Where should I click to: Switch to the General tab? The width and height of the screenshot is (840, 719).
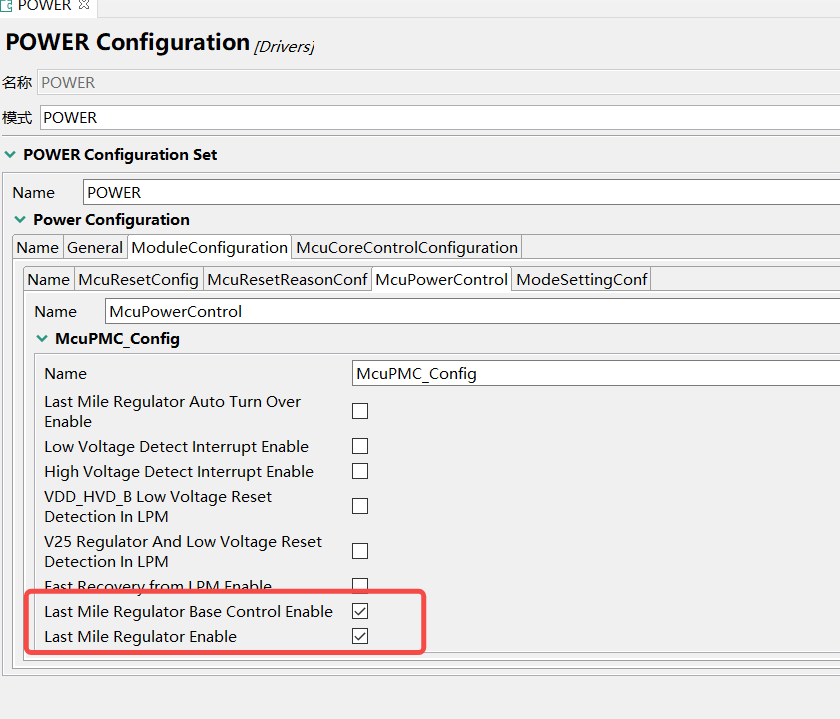click(95, 247)
